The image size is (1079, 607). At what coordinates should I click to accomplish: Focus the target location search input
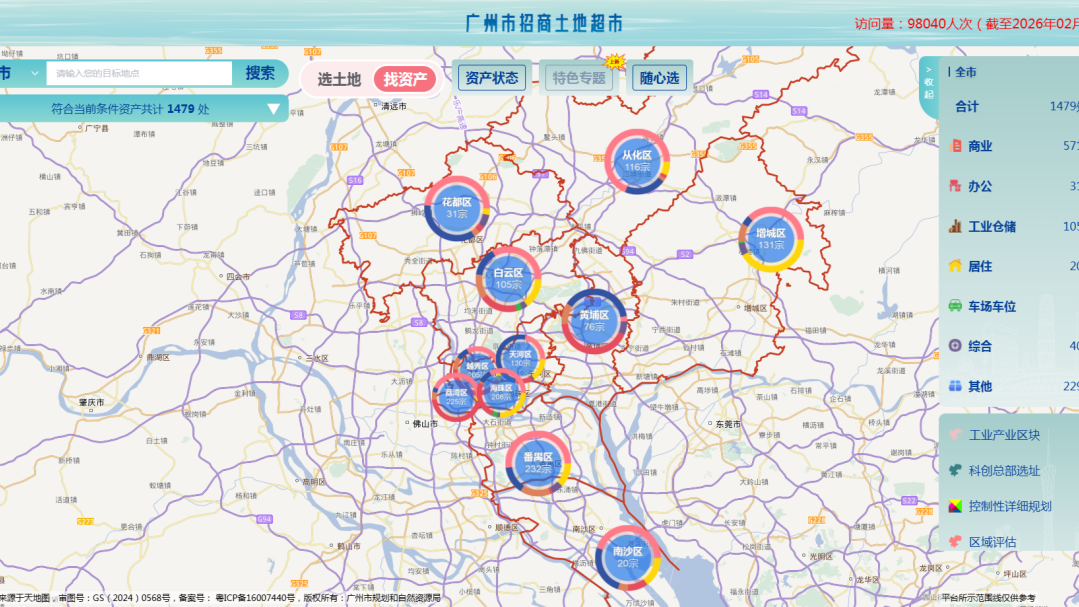[140, 73]
